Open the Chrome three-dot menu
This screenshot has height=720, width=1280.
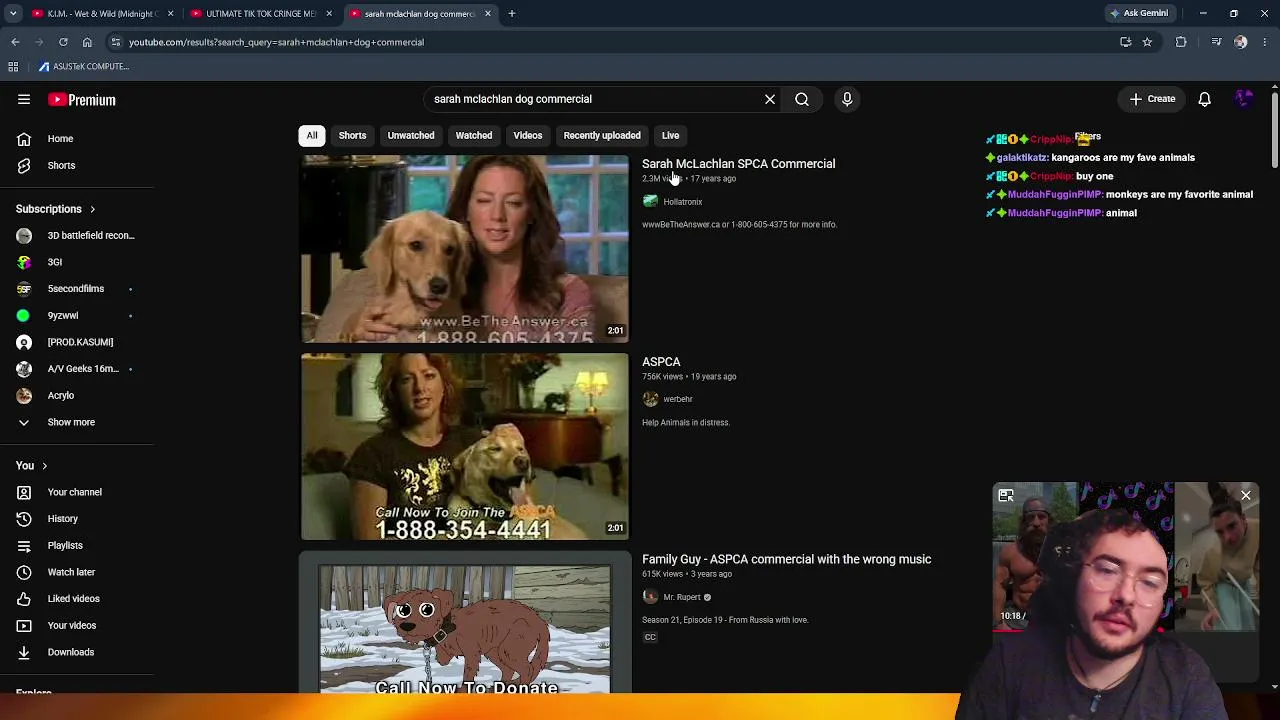(x=1265, y=42)
